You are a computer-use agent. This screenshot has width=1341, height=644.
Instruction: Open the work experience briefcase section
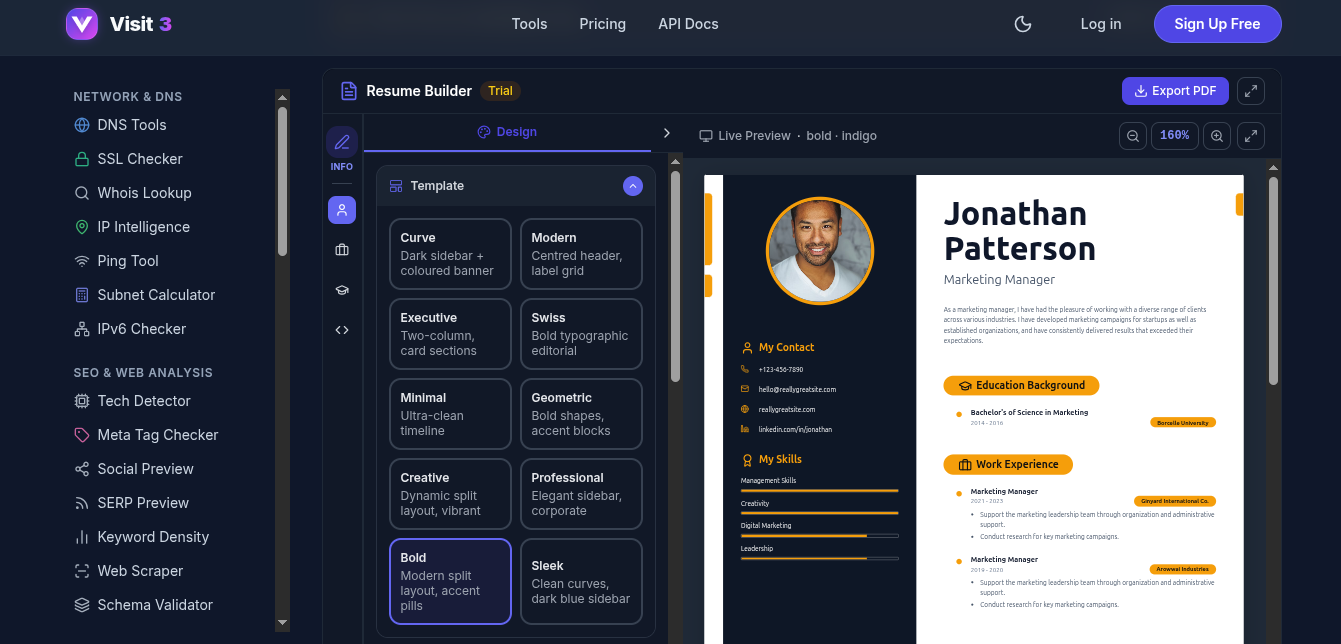tap(342, 250)
